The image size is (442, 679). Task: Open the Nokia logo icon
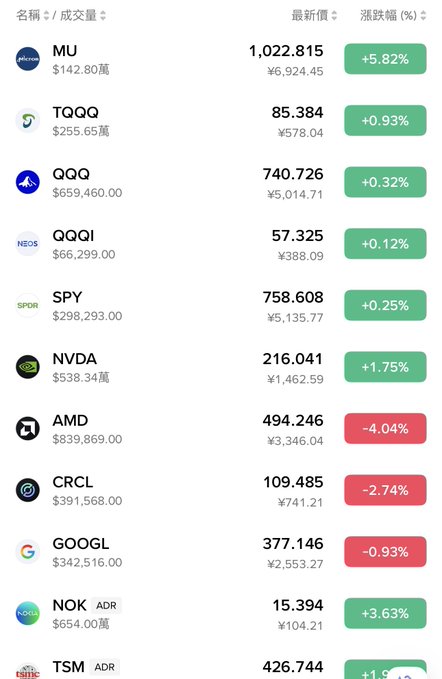(x=28, y=614)
